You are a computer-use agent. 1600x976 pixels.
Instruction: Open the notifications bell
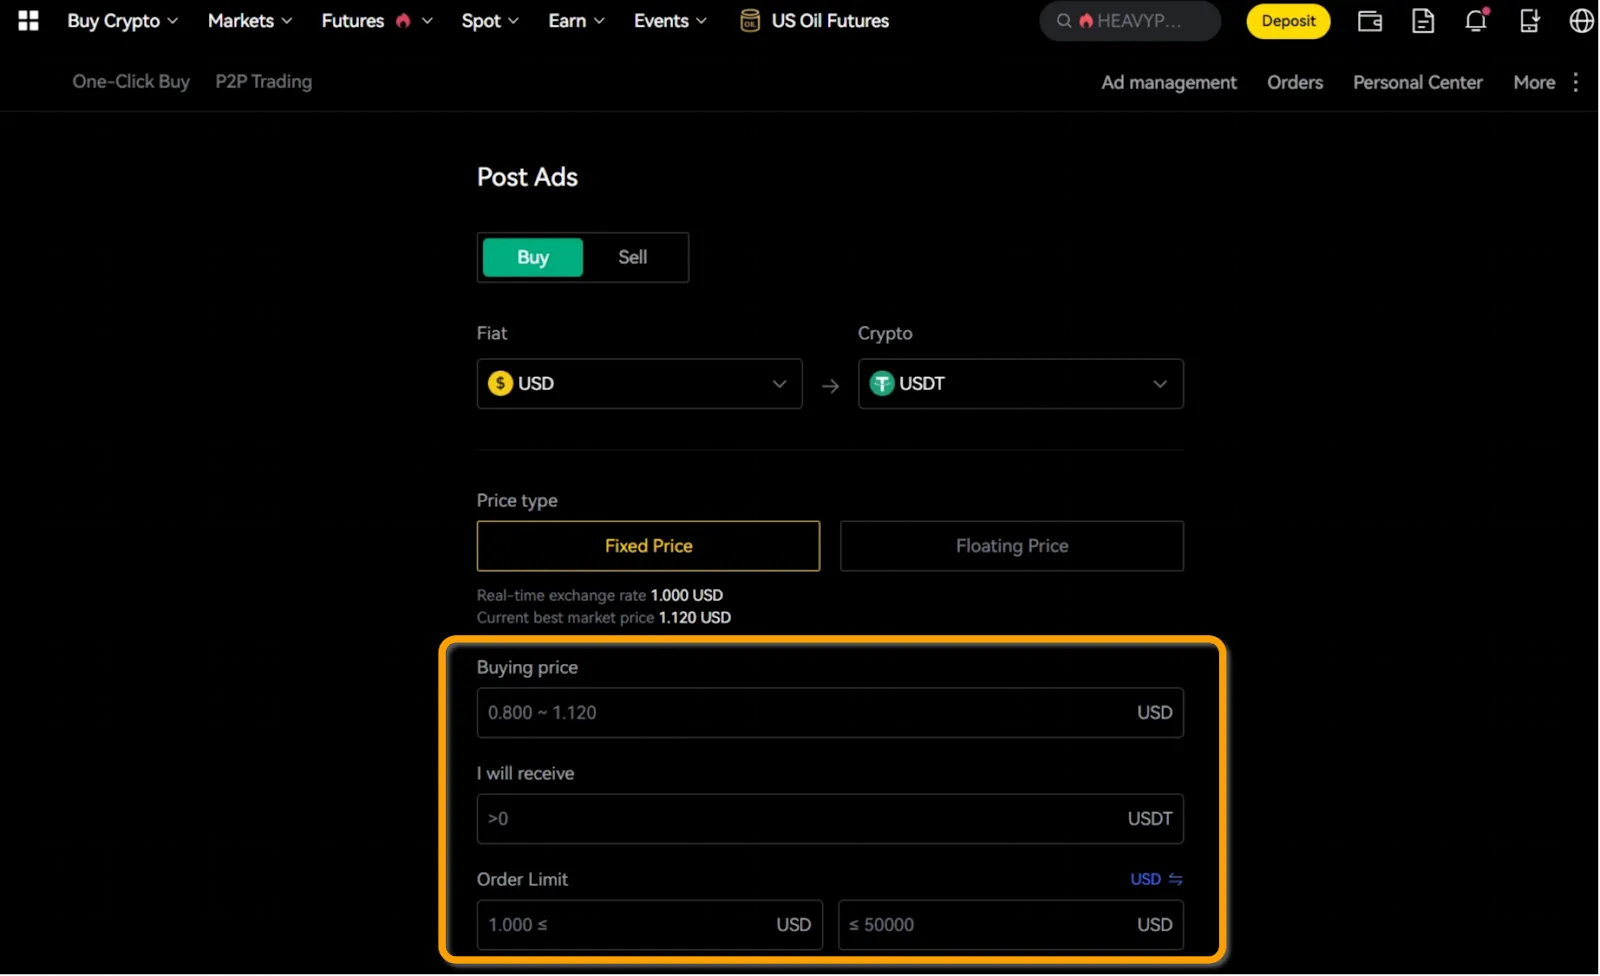point(1476,21)
